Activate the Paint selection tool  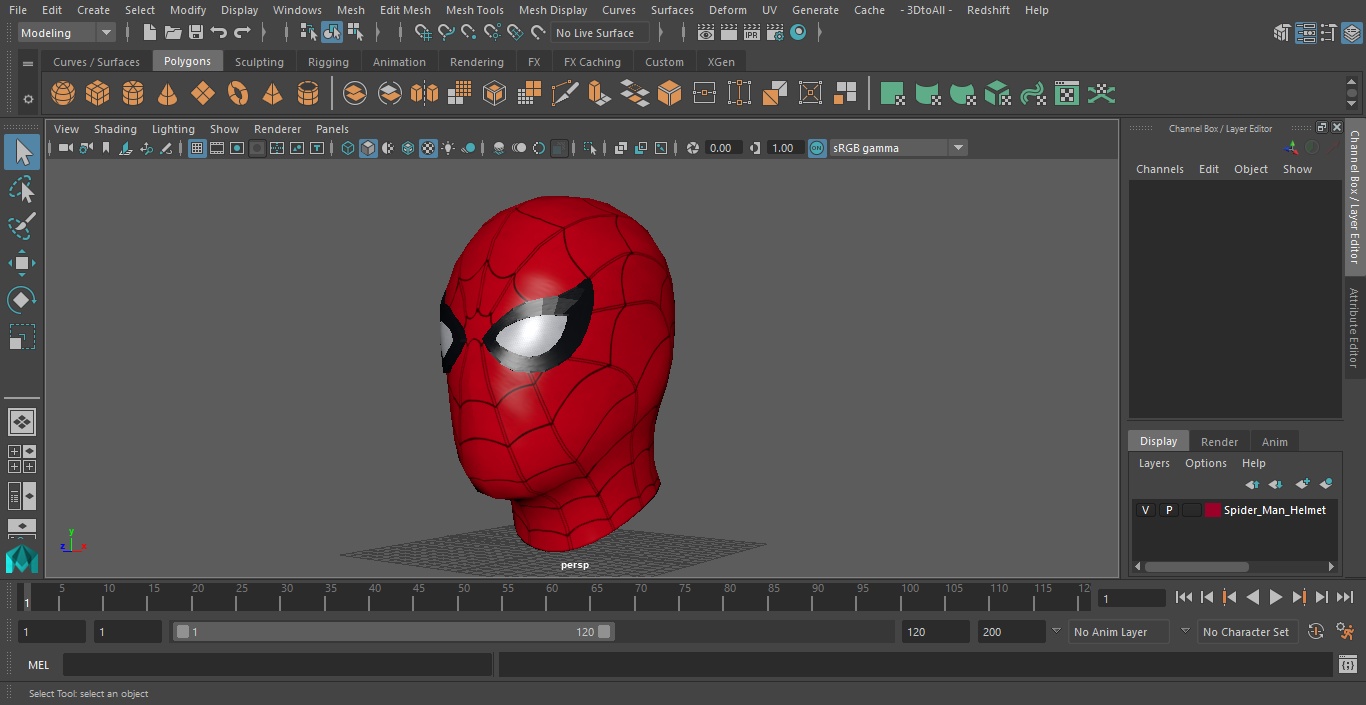click(22, 226)
